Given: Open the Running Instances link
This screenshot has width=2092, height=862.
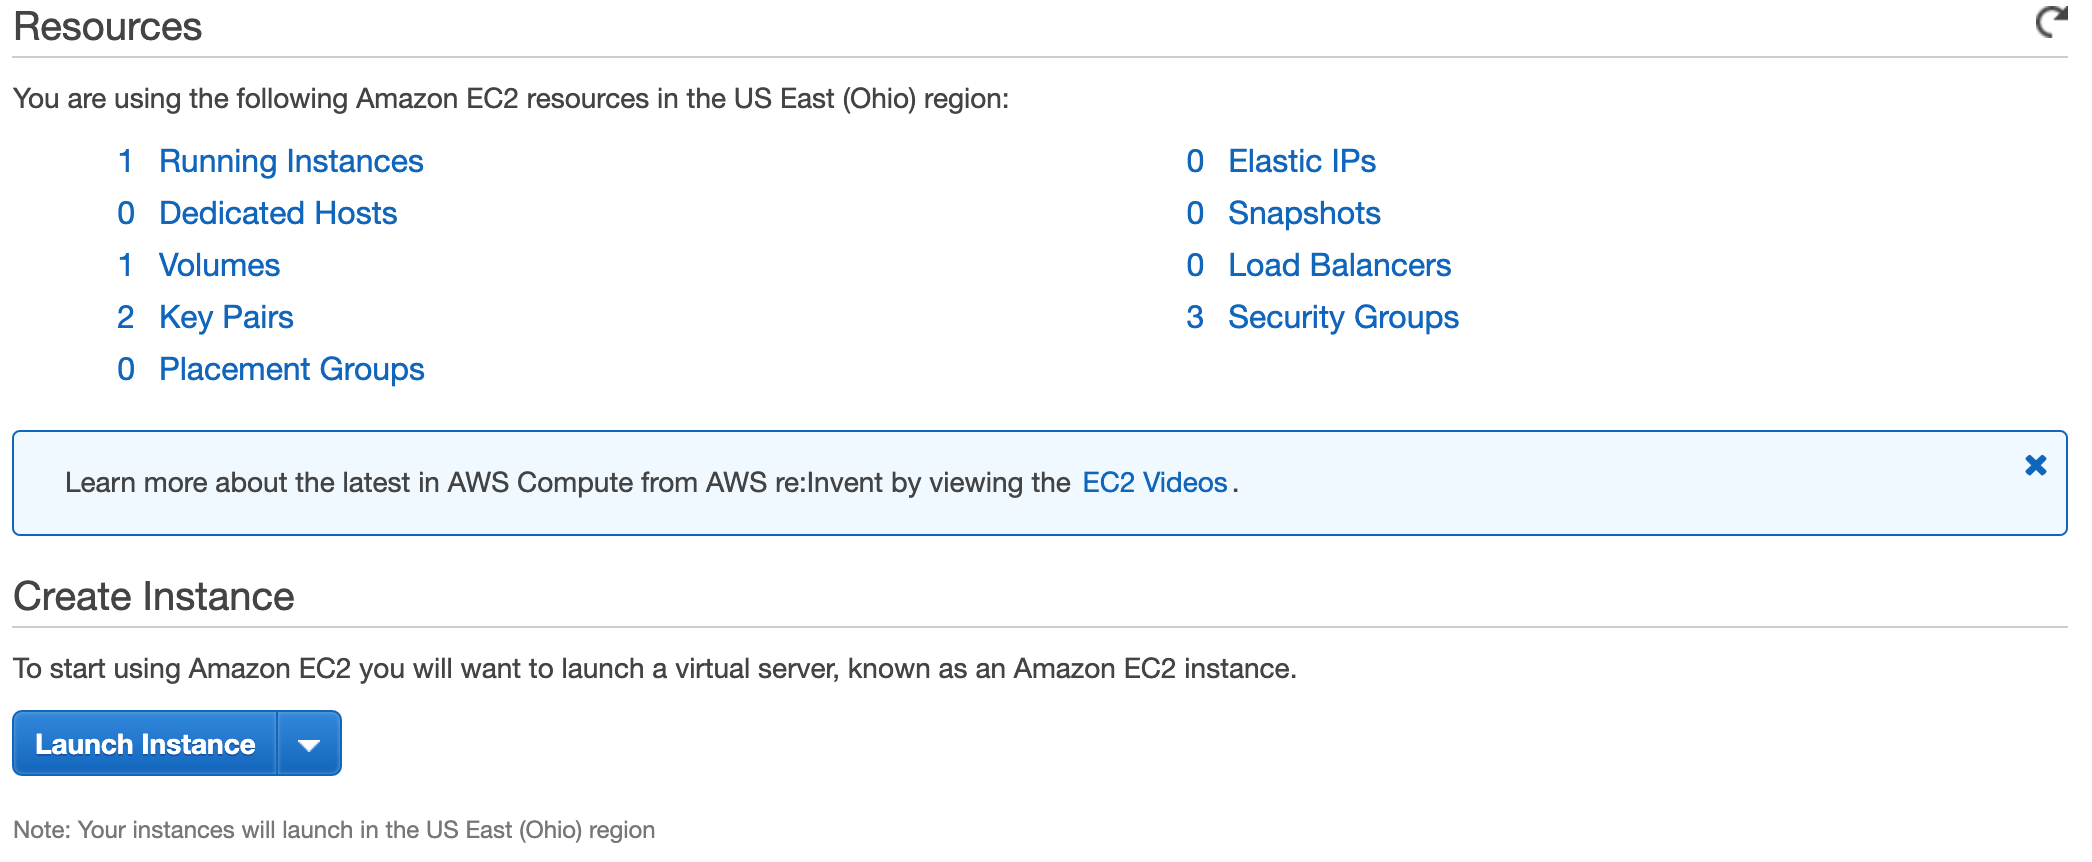Looking at the screenshot, I should tap(291, 161).
